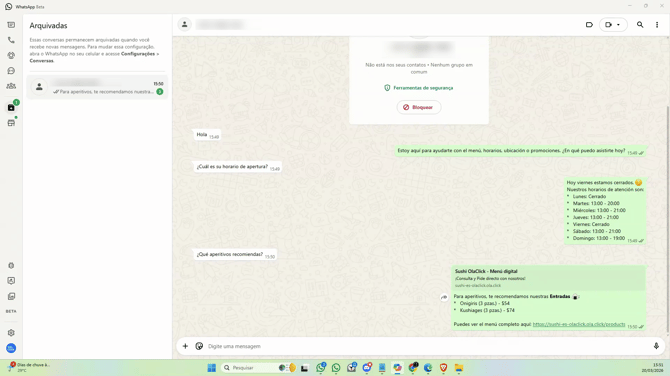Open the Communities icon in sidebar
Viewport: 670px width, 376px height.
(x=11, y=86)
